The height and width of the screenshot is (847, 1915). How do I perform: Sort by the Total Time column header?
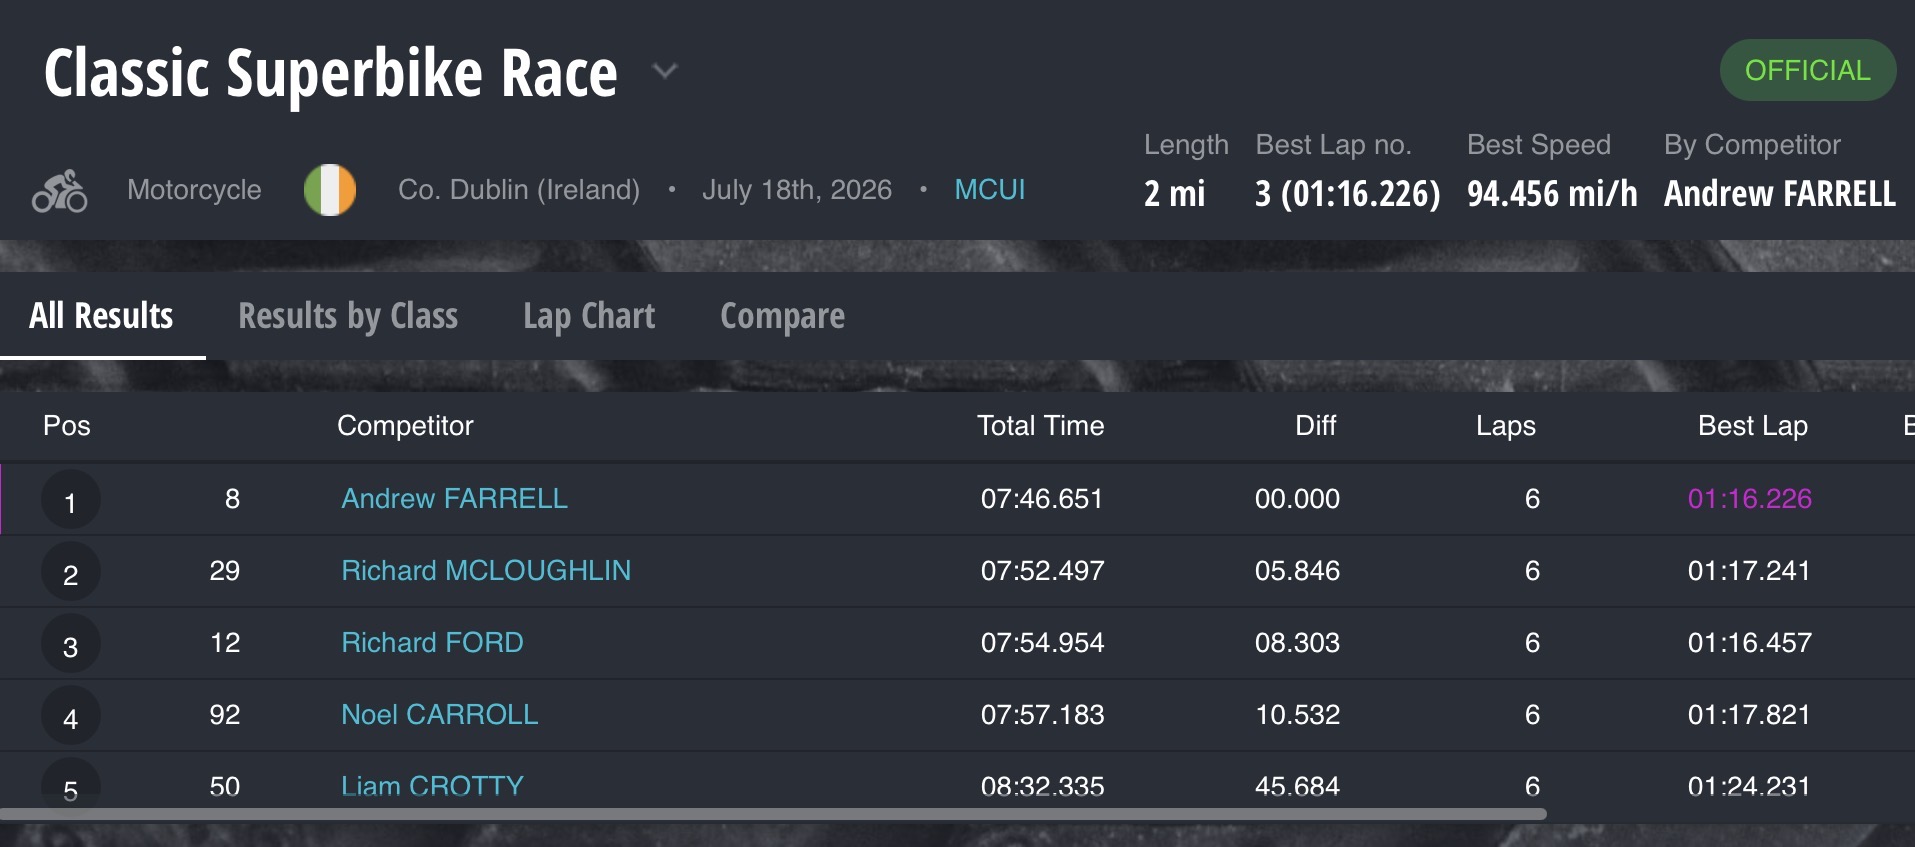[1040, 426]
